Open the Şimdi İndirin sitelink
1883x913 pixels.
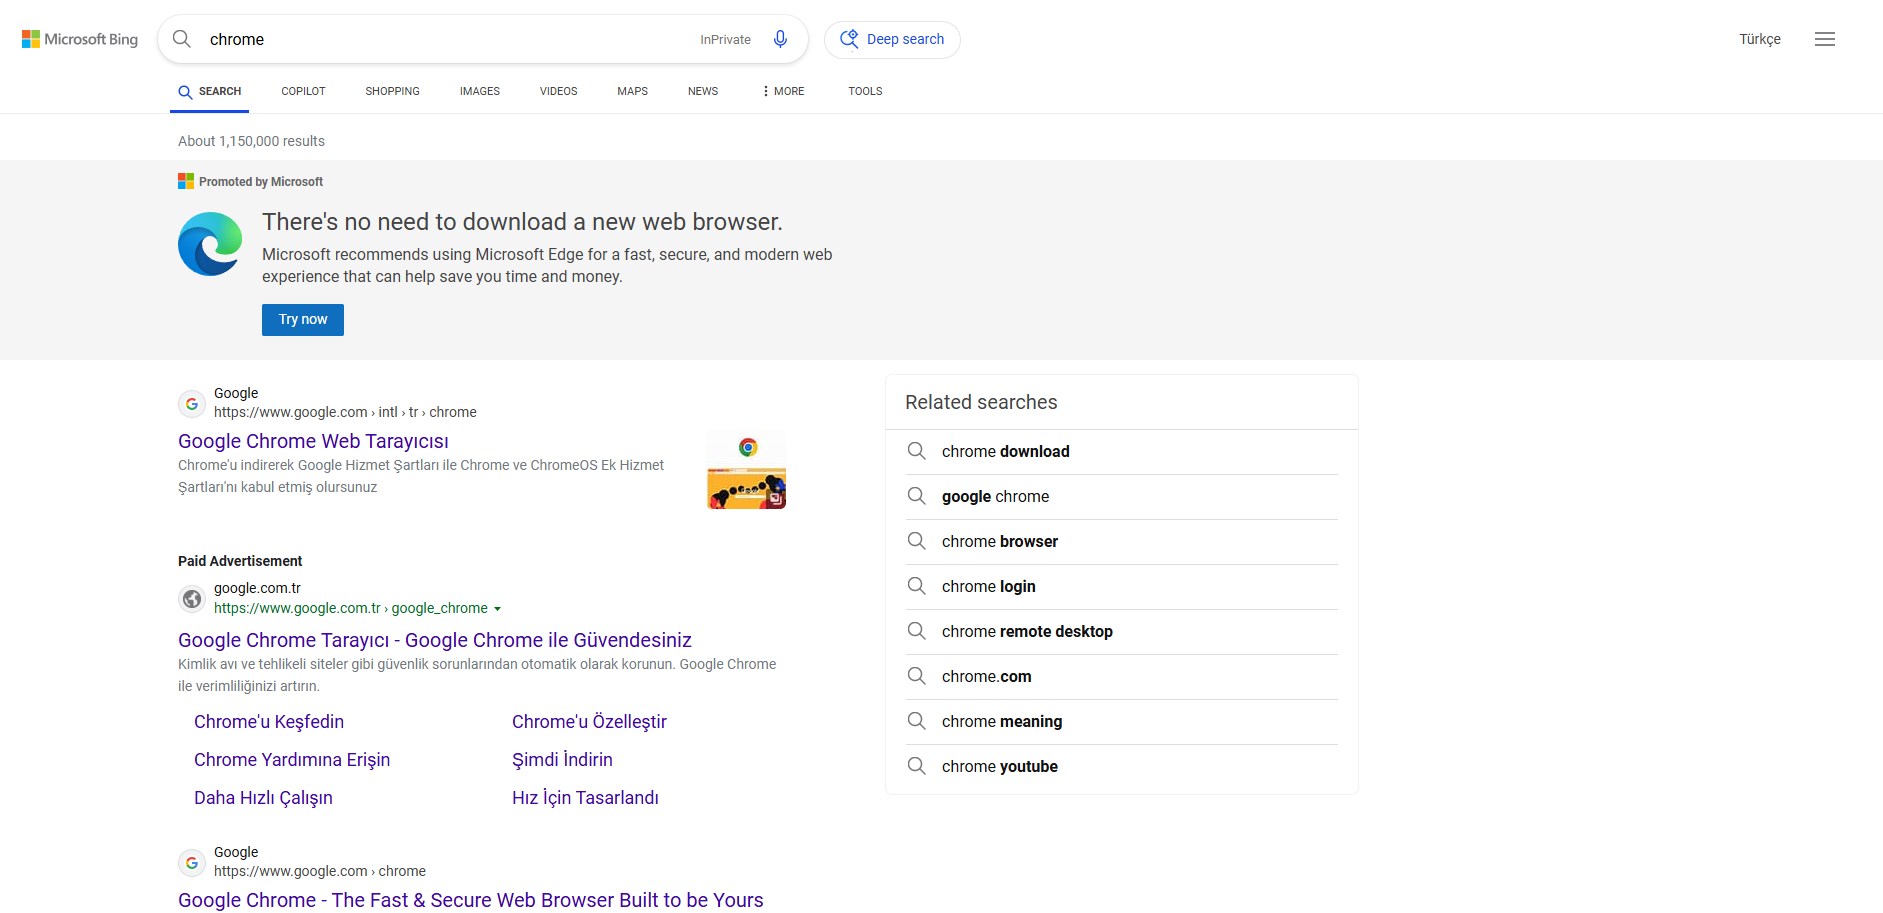click(x=562, y=760)
